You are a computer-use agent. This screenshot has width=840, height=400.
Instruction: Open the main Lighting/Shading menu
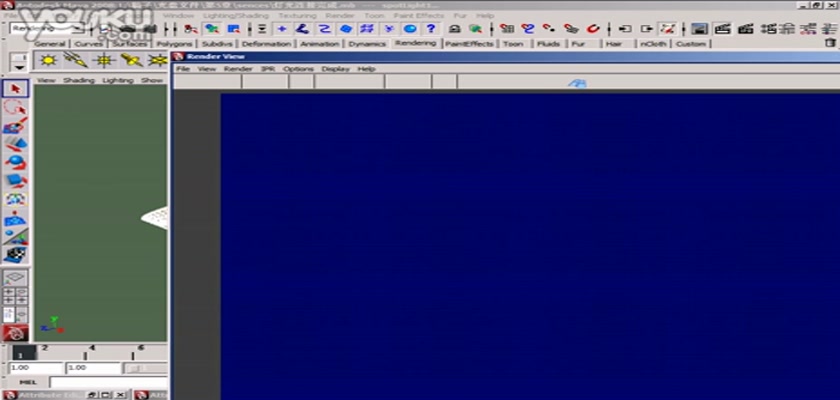[237, 16]
